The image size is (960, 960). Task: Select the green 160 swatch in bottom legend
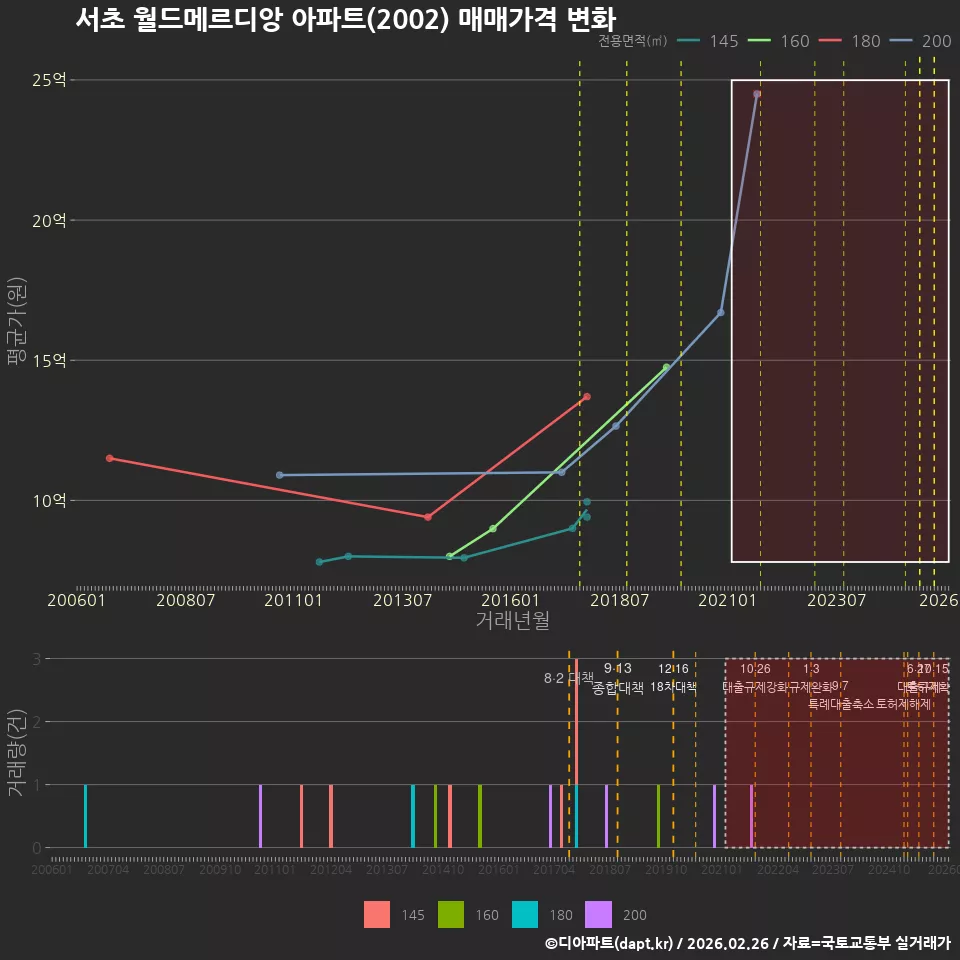pos(451,915)
